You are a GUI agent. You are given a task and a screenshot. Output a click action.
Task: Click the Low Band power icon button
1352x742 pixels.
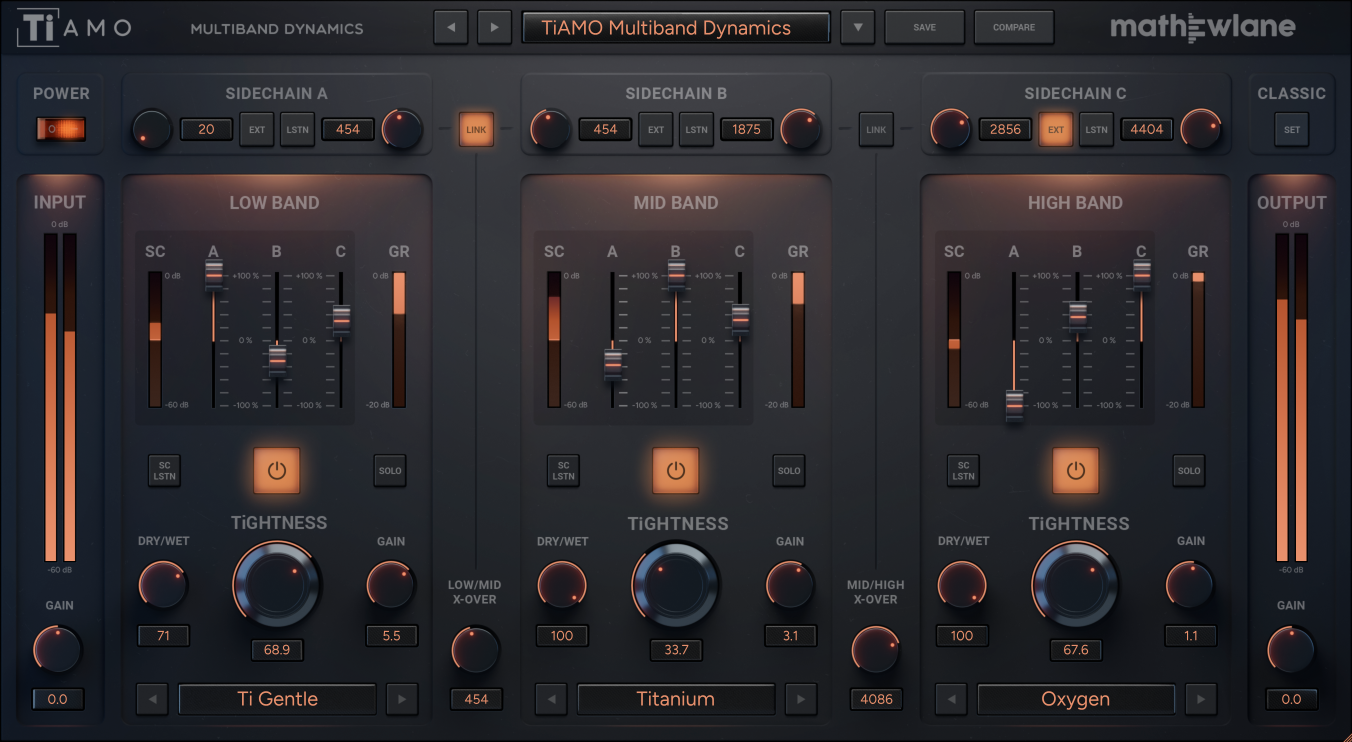[277, 471]
